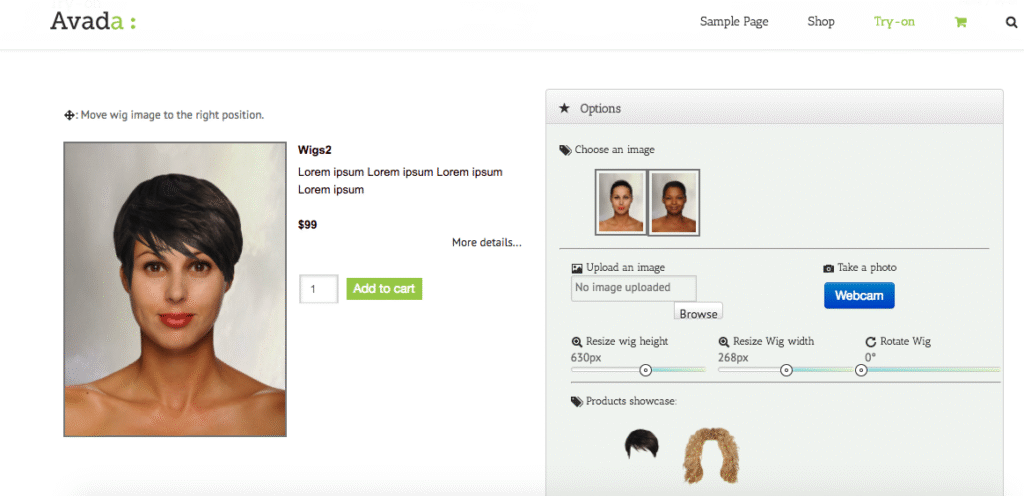The width and height of the screenshot is (1024, 496).
Task: Click the camera icon beside Take a photo
Action: coord(828,268)
